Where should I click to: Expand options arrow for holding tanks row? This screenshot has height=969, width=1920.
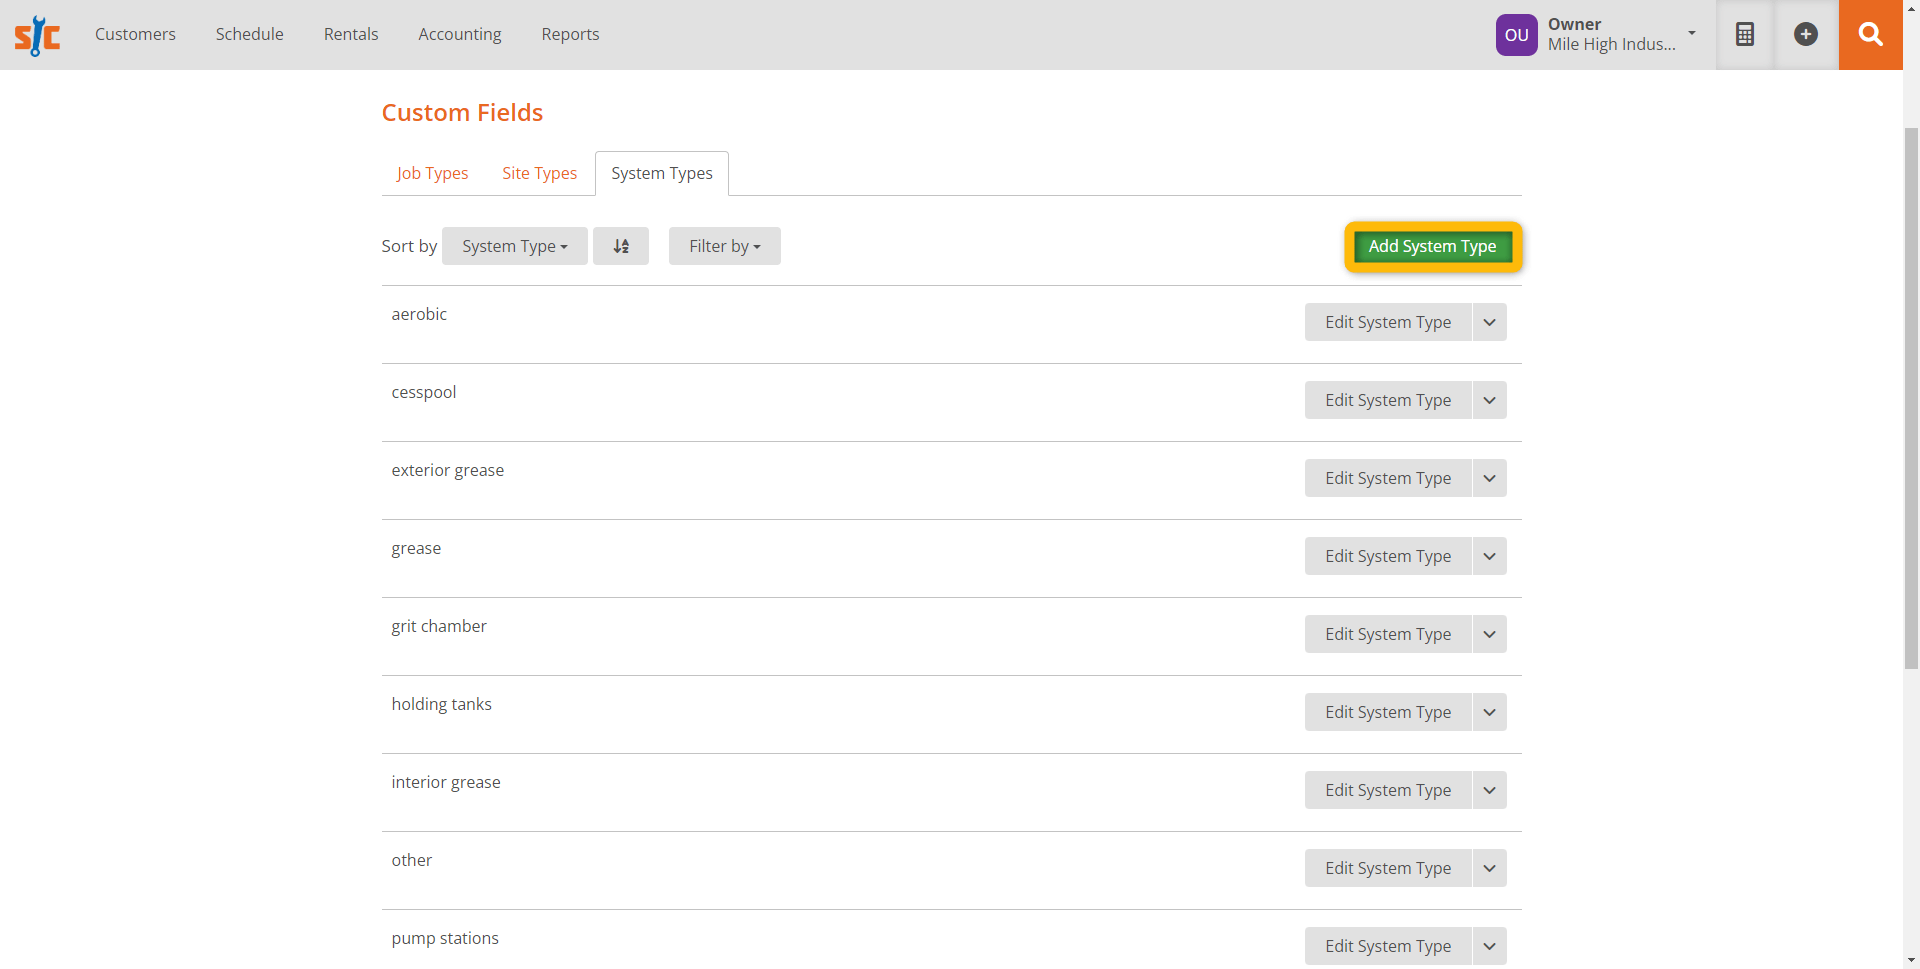pyautogui.click(x=1490, y=712)
